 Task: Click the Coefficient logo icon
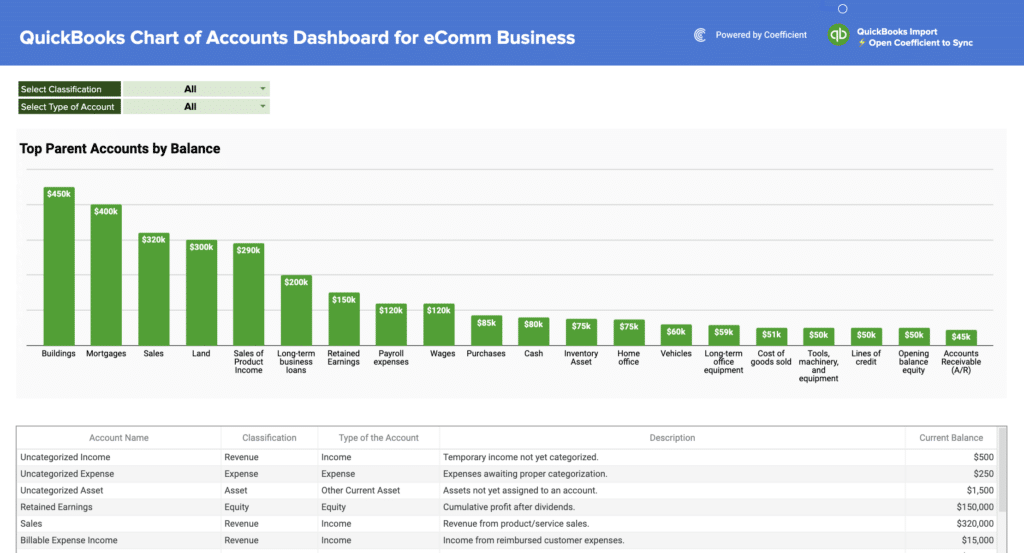click(x=699, y=35)
